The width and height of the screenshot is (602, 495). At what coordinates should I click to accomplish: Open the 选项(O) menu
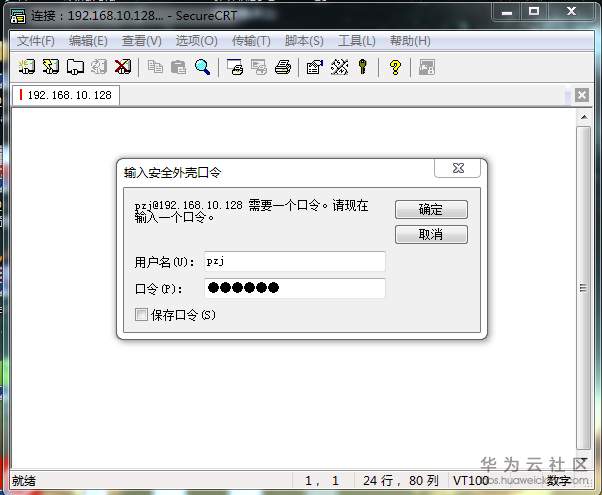pos(196,41)
